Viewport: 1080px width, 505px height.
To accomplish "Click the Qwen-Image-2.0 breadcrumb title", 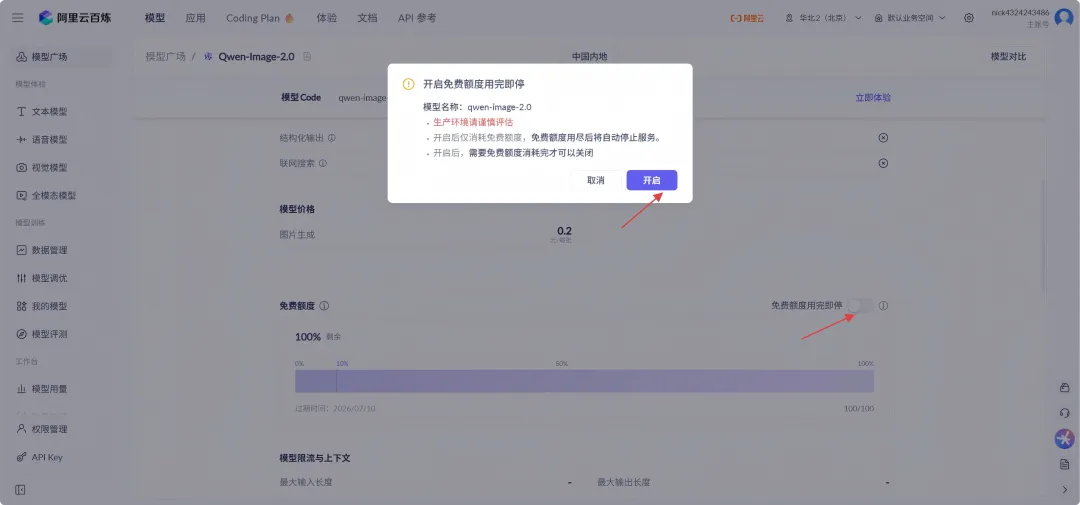I will click(256, 56).
